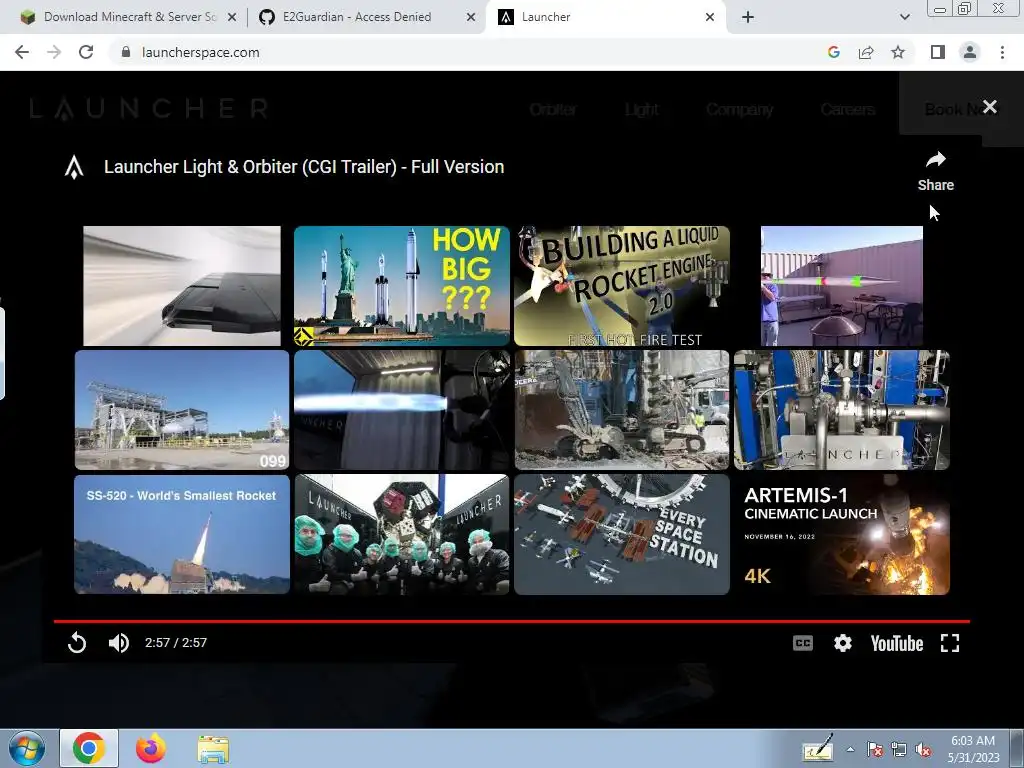
Task: Mute the video volume speaker icon
Action: click(118, 643)
